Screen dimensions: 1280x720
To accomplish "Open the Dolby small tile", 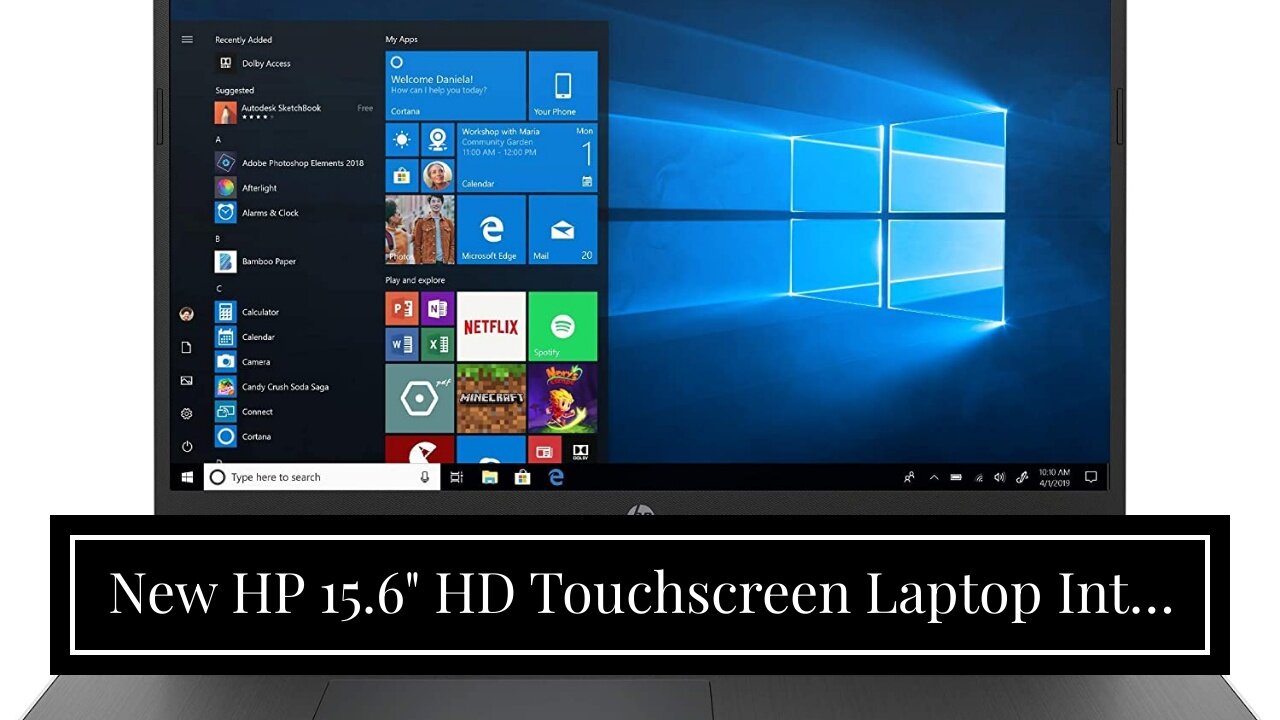I will [580, 449].
